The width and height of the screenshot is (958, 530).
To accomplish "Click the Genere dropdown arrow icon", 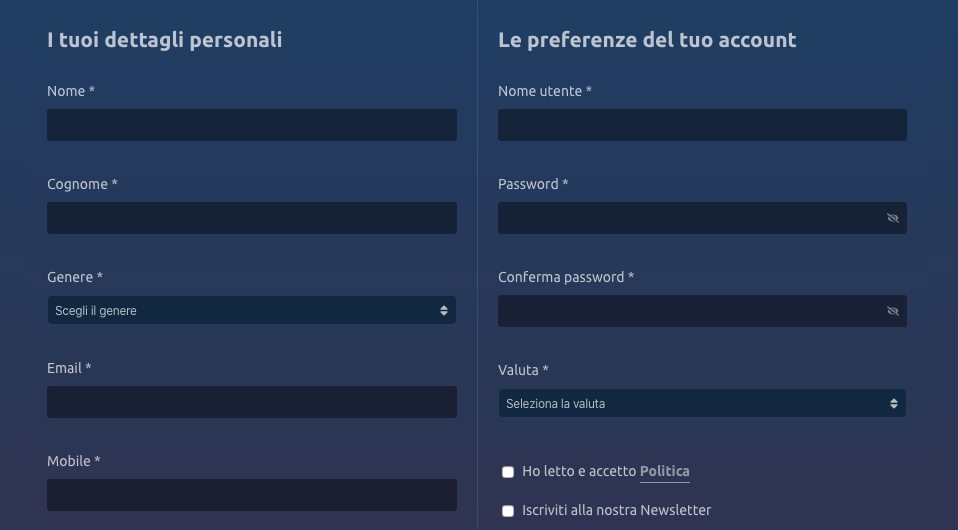I will click(444, 311).
